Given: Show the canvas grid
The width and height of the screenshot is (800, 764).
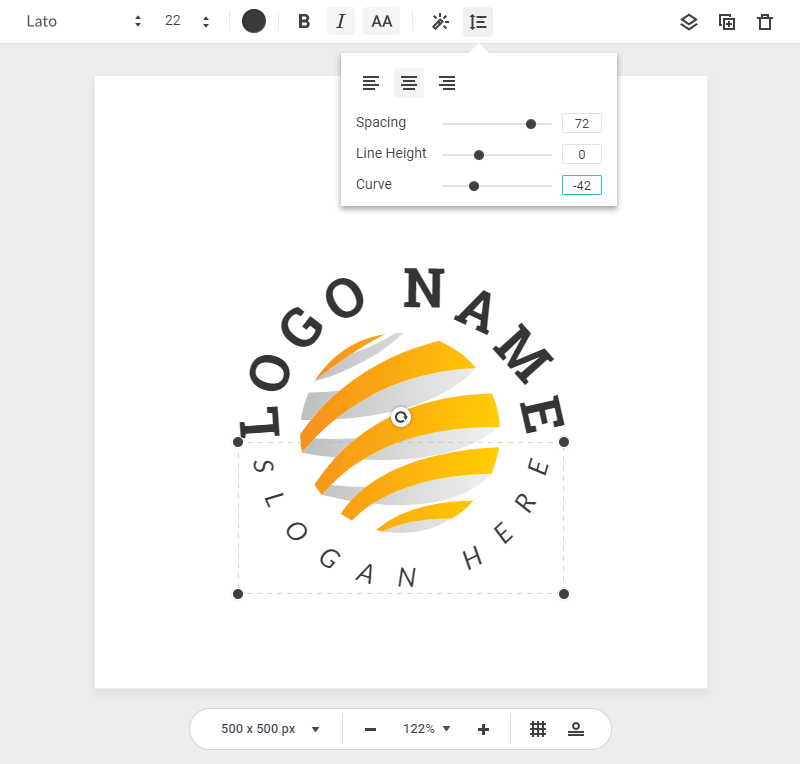Looking at the screenshot, I should (x=538, y=729).
